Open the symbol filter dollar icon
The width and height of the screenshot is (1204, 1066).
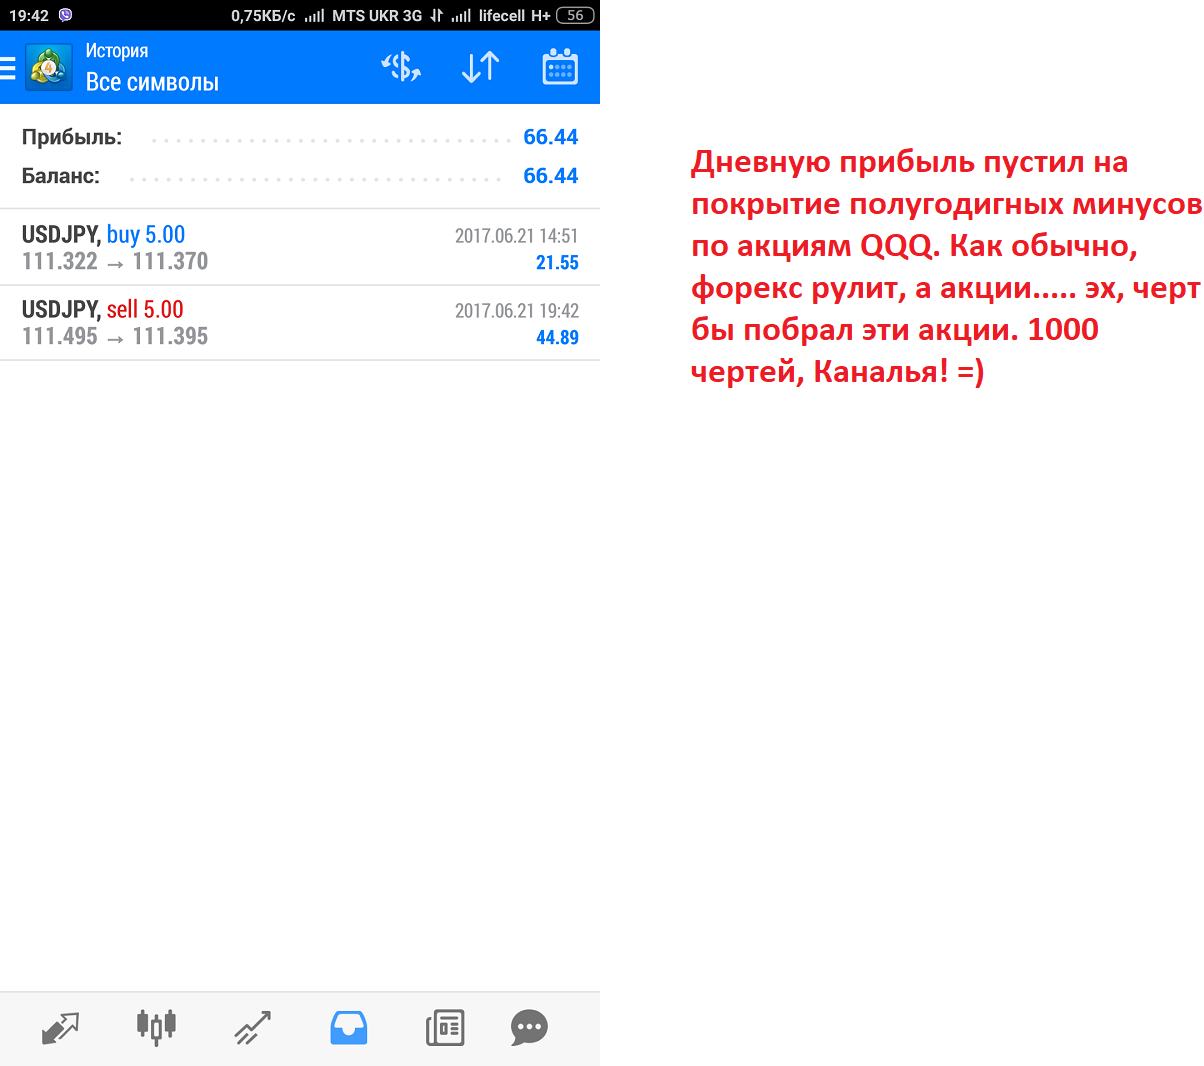click(x=401, y=68)
